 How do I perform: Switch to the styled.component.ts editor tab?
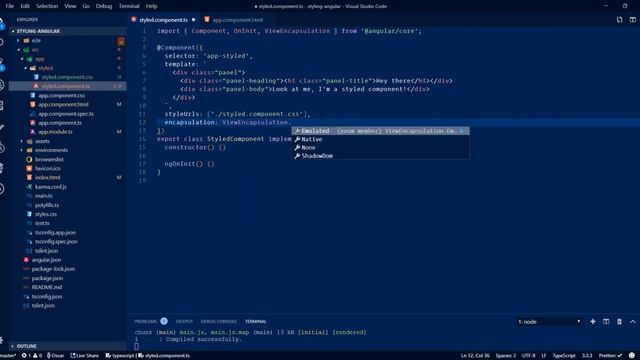163,20
